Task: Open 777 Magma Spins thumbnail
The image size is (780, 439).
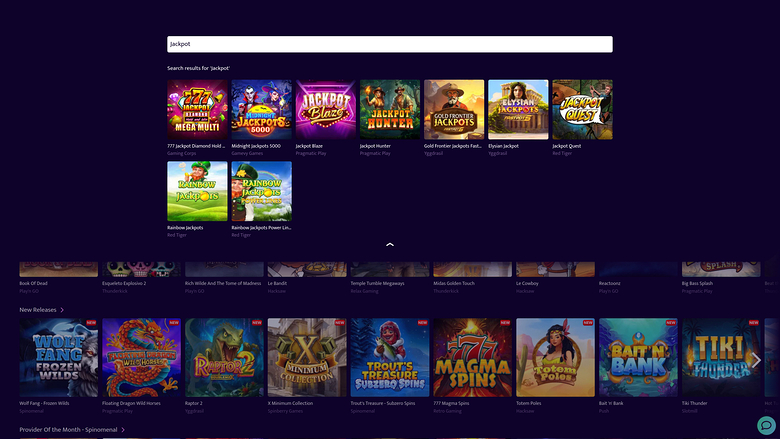Action: [x=473, y=357]
